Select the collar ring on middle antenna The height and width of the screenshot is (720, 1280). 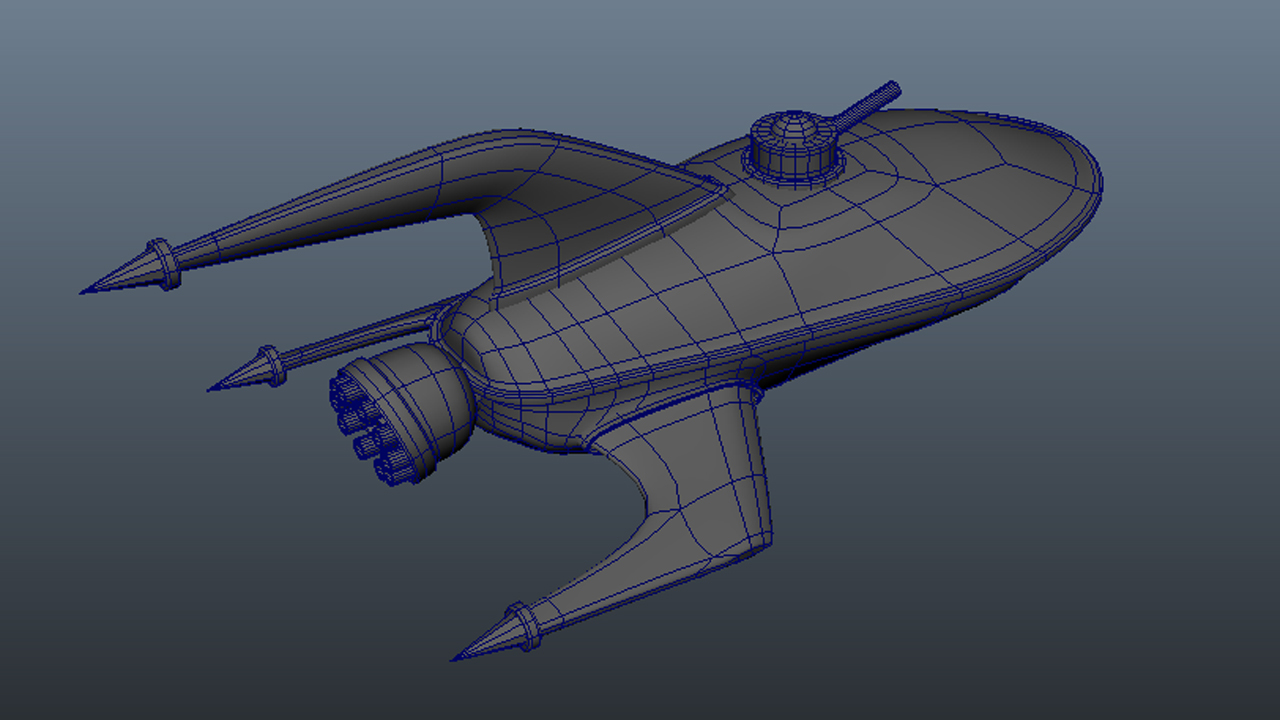pos(270,365)
